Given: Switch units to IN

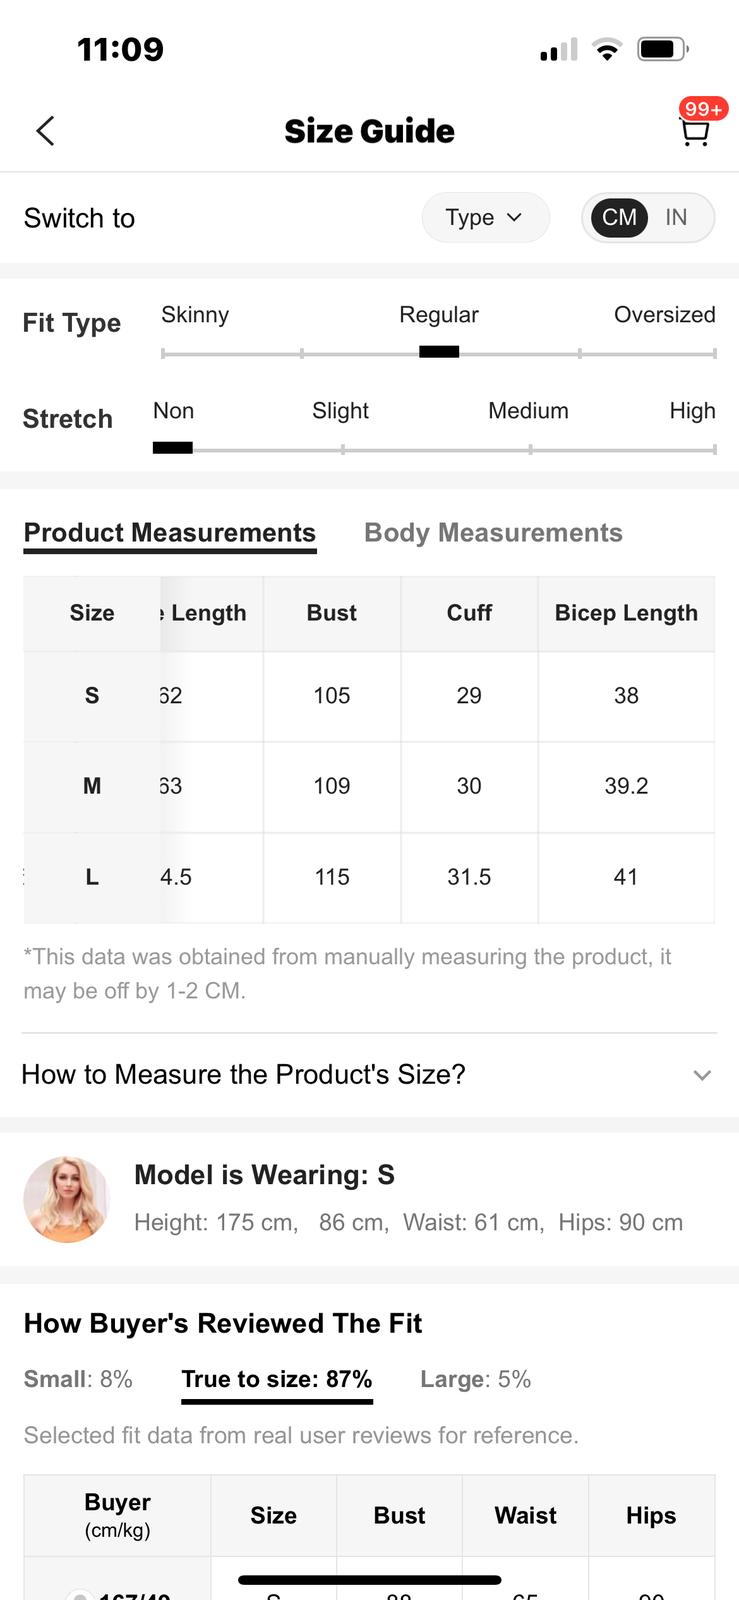Looking at the screenshot, I should pyautogui.click(x=676, y=218).
